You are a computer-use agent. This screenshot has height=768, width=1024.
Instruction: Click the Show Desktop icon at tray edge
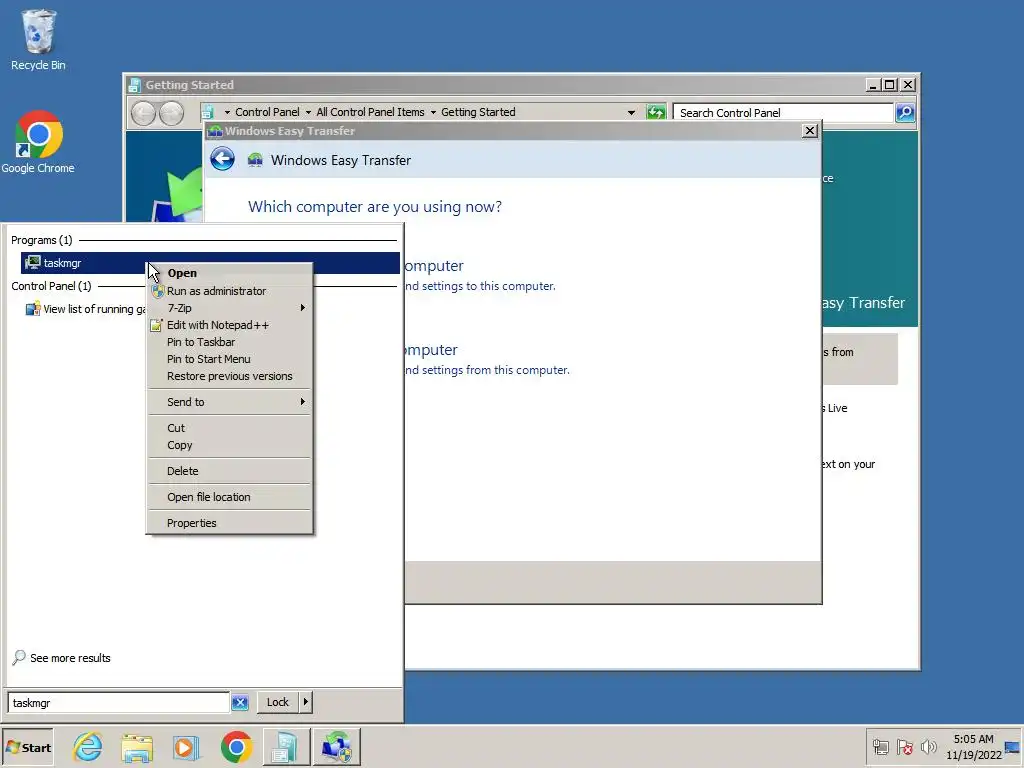pyautogui.click(x=1012, y=747)
